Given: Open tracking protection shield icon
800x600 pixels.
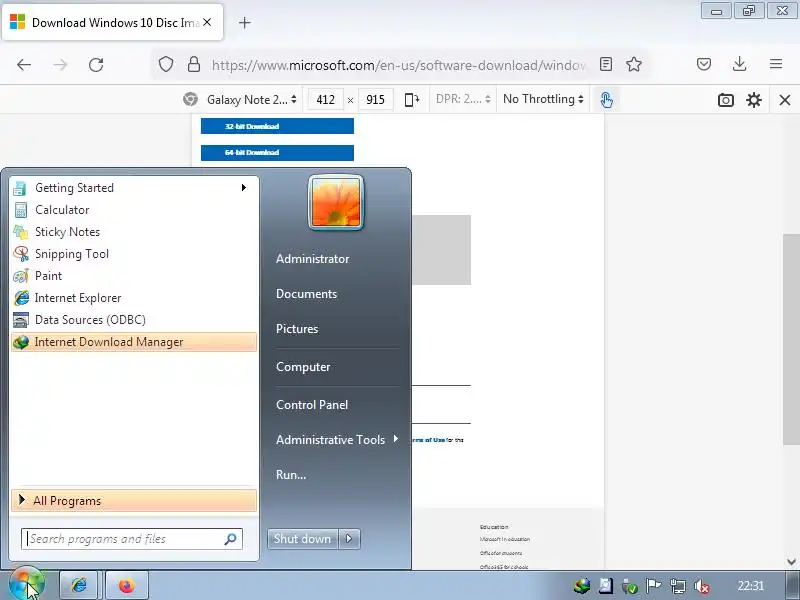Looking at the screenshot, I should coord(166,64).
